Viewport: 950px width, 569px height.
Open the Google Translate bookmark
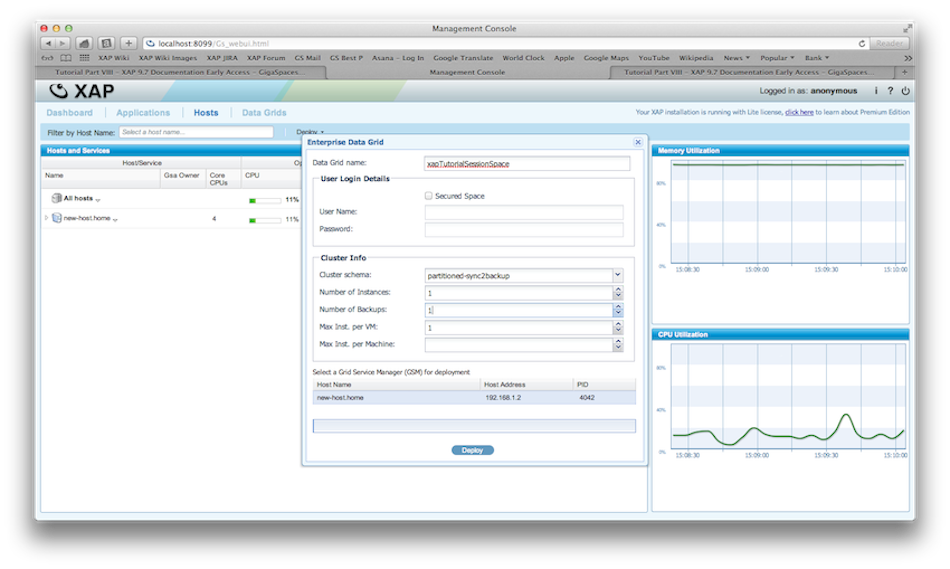coord(463,58)
